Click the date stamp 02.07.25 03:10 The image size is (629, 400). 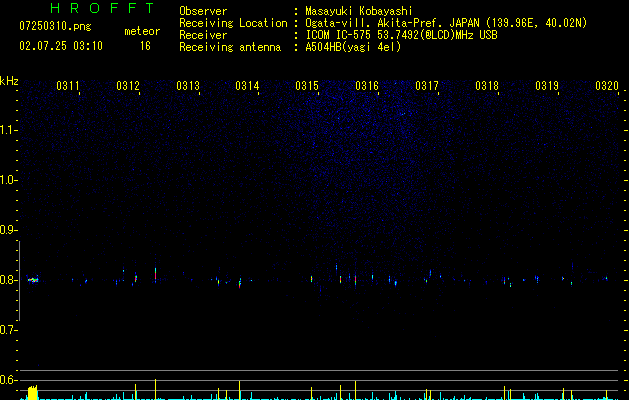click(61, 46)
